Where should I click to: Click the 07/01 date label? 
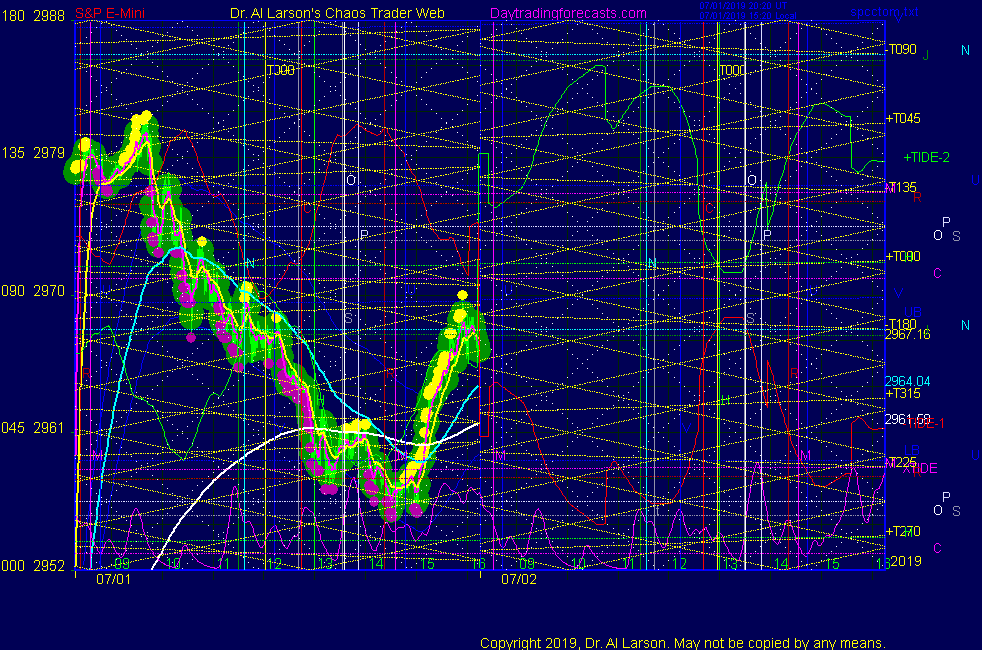coord(113,579)
